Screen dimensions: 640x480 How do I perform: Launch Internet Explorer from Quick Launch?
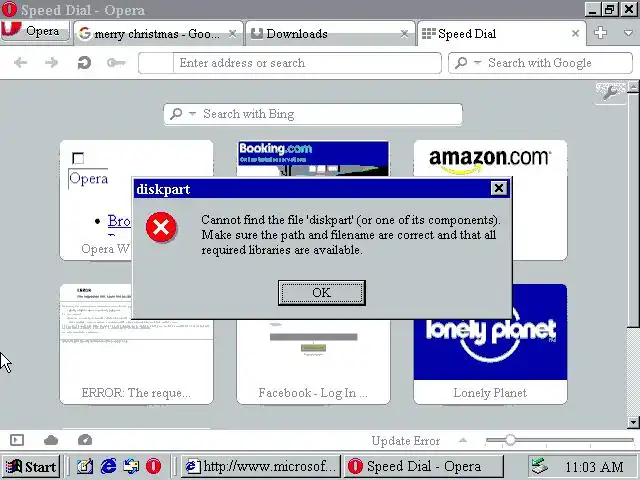108,467
